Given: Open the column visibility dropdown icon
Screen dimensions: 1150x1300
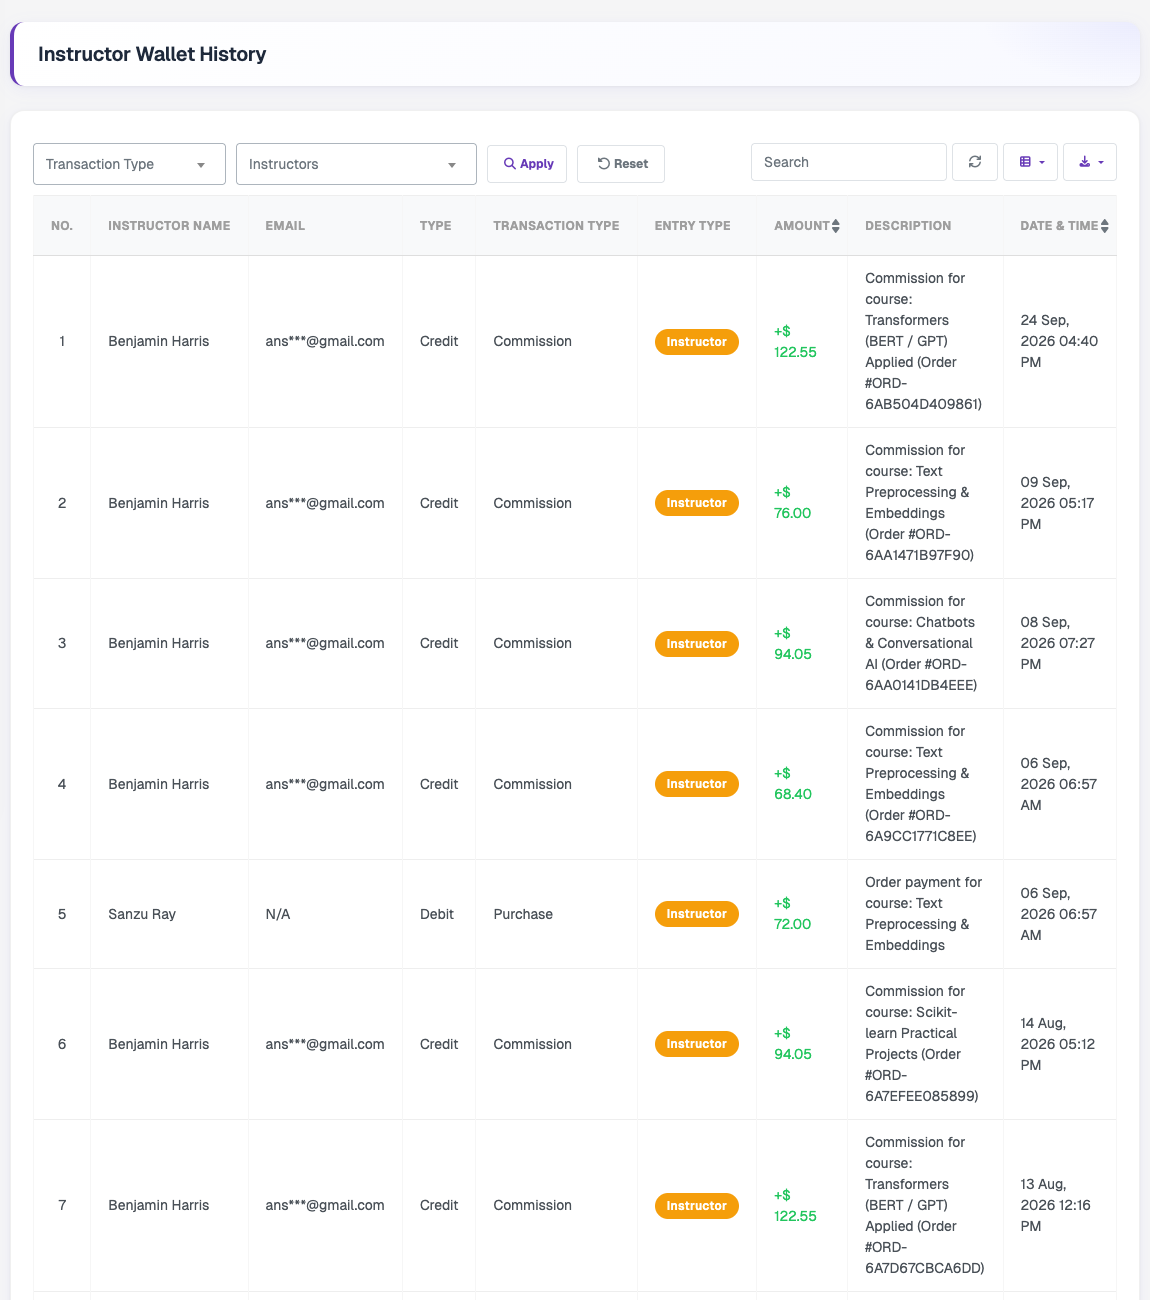Looking at the screenshot, I should (x=1030, y=162).
